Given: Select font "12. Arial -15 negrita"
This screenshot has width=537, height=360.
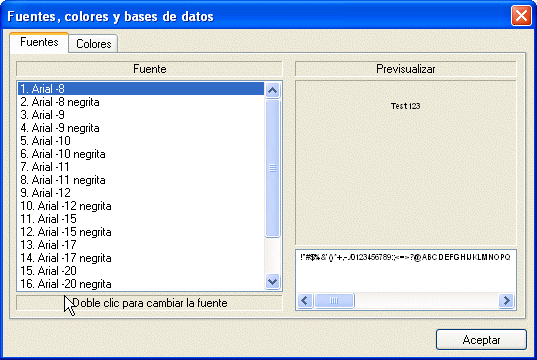Looking at the screenshot, I should click(141, 232).
